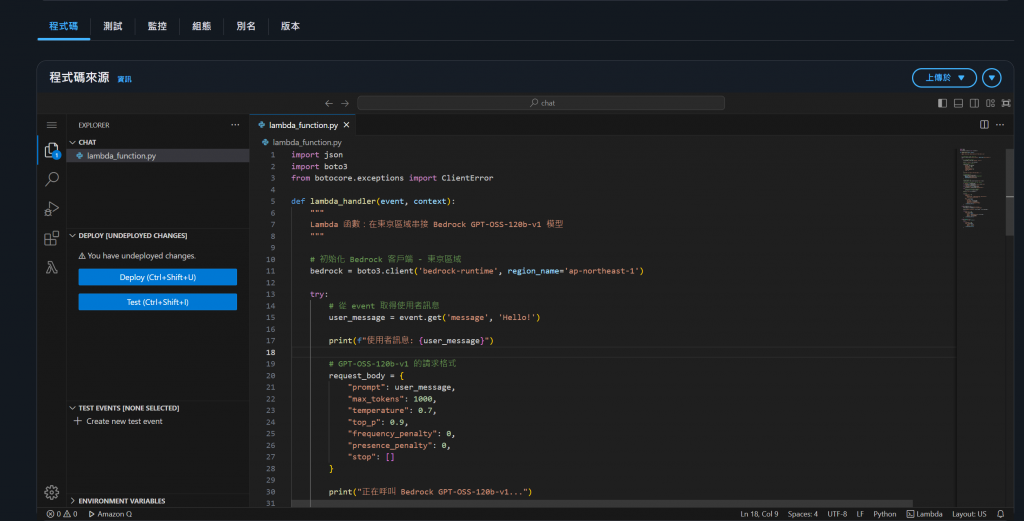Click Ln 18, Col 9 status item
This screenshot has height=521, width=1024.
click(759, 514)
